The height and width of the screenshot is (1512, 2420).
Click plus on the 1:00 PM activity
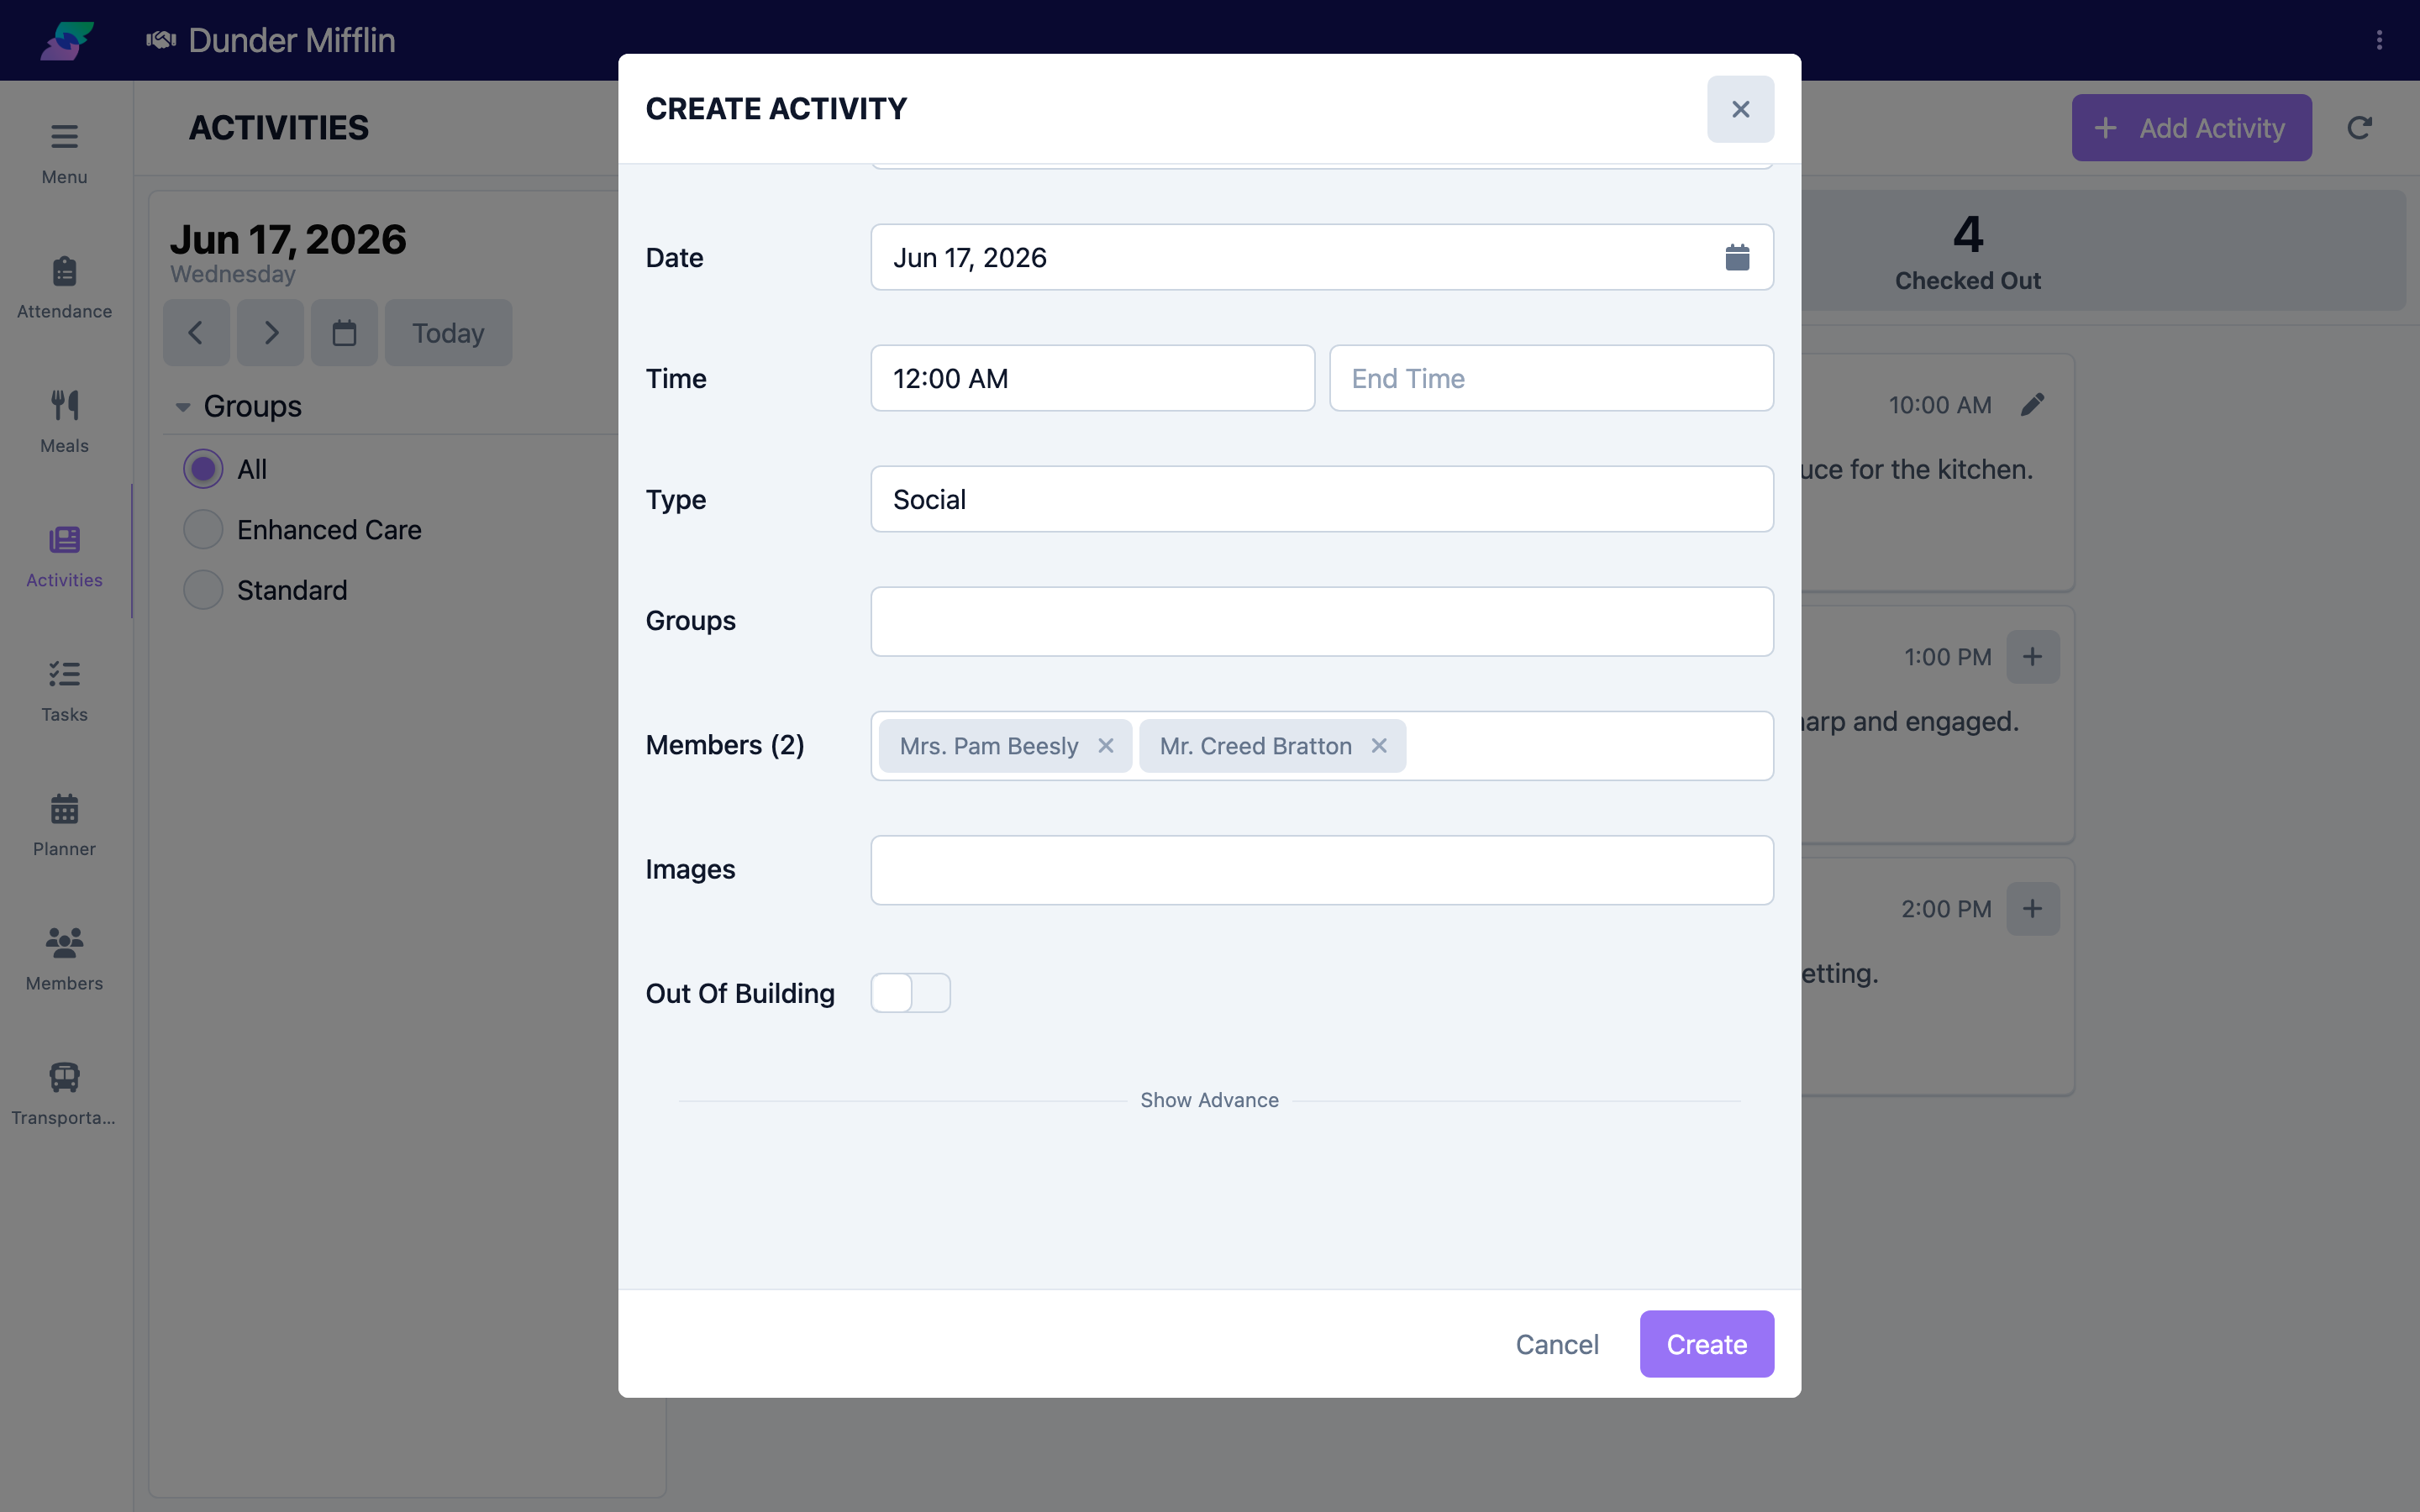pyautogui.click(x=2032, y=657)
